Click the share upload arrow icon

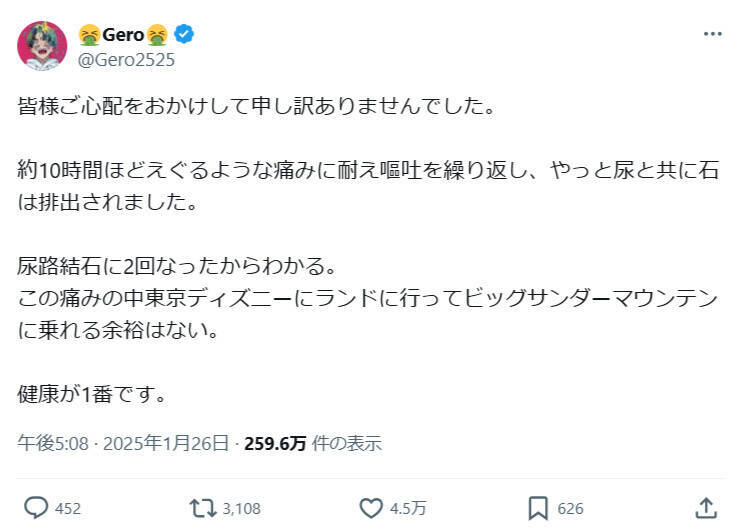(705, 508)
